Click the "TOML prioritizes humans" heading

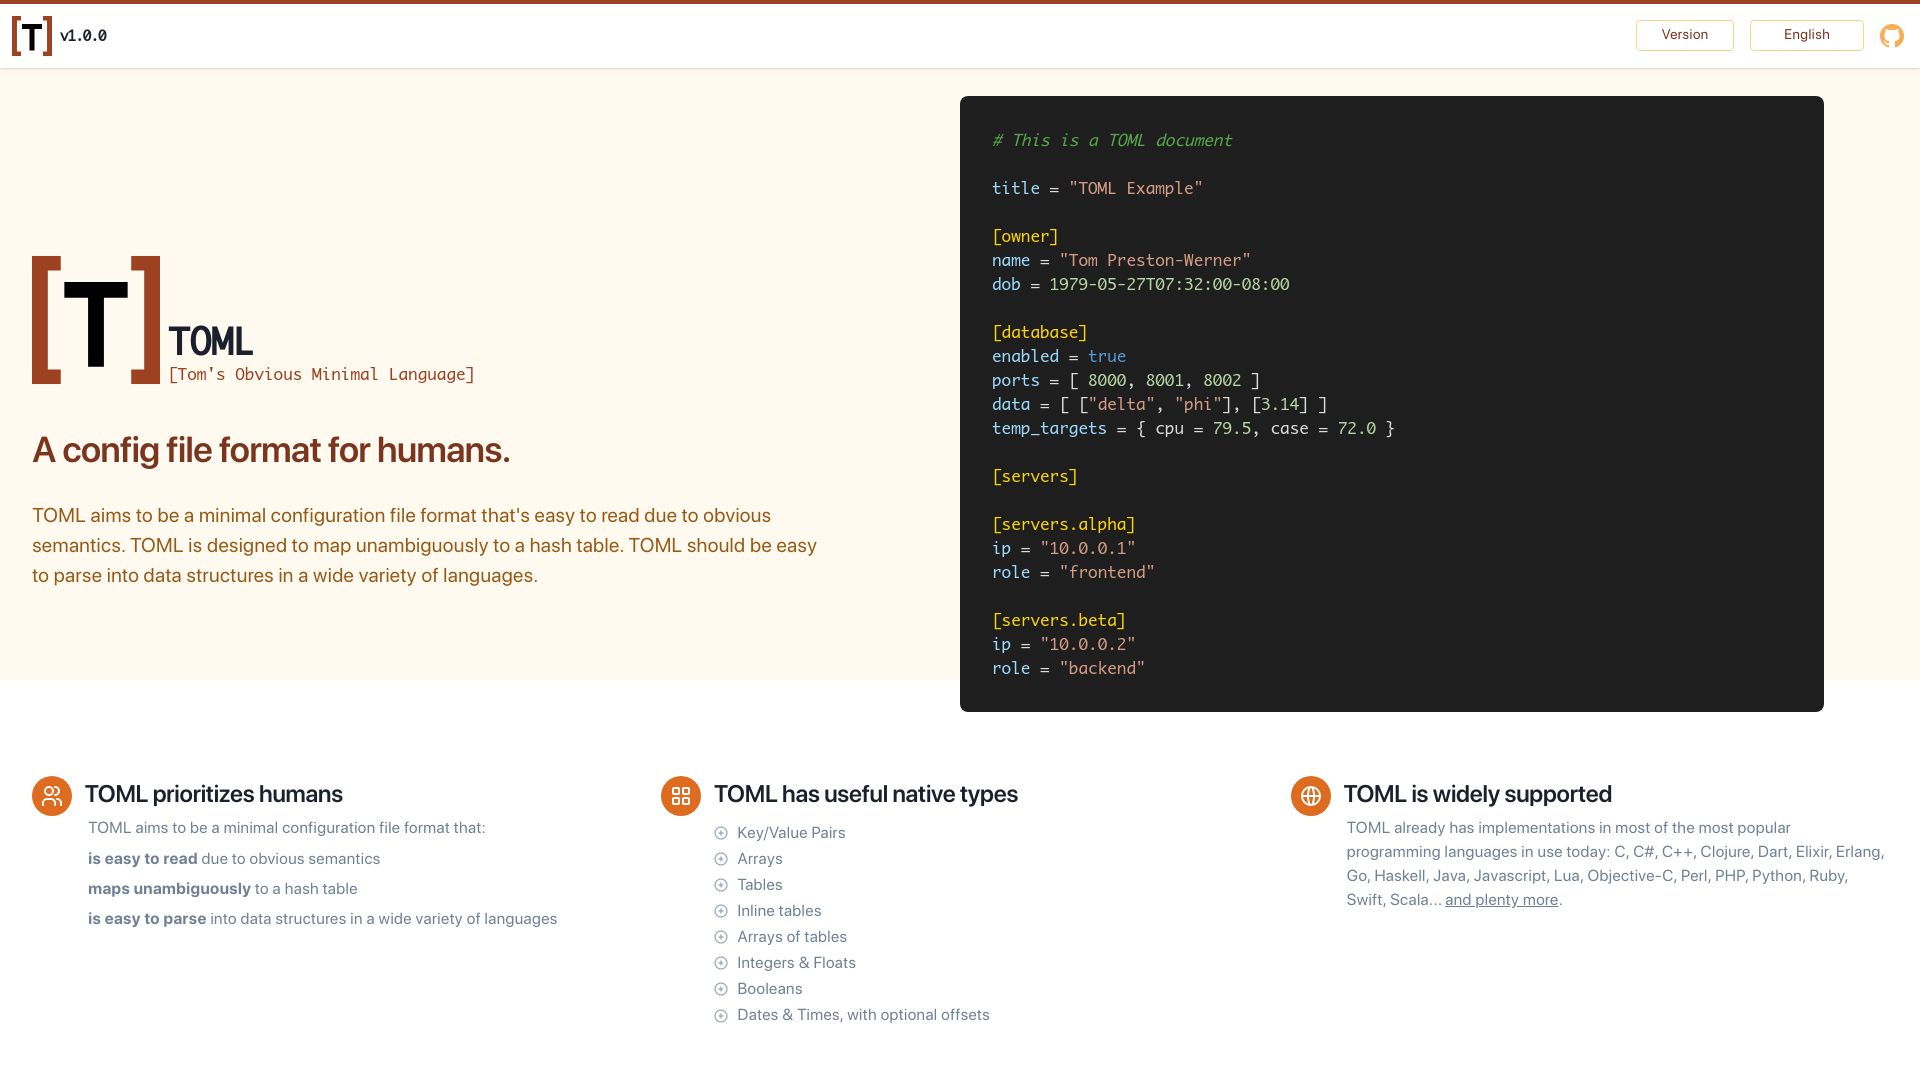tap(213, 794)
